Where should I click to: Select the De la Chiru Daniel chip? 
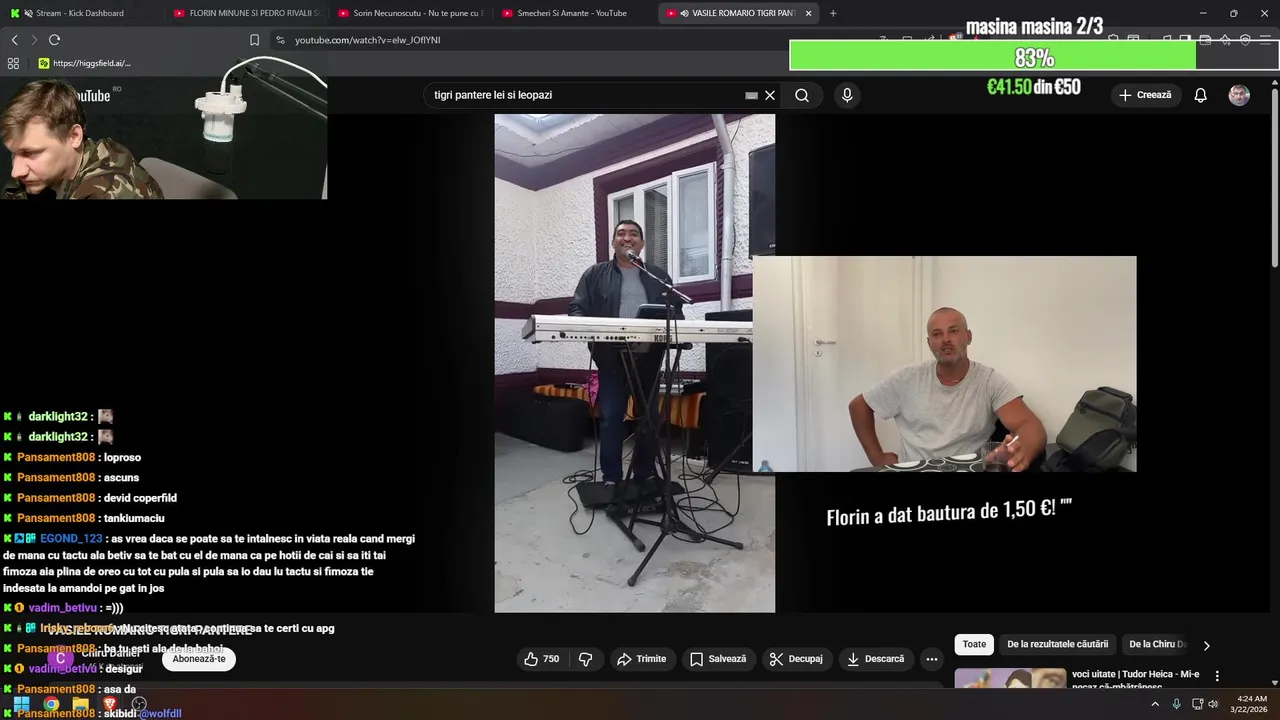(1157, 645)
